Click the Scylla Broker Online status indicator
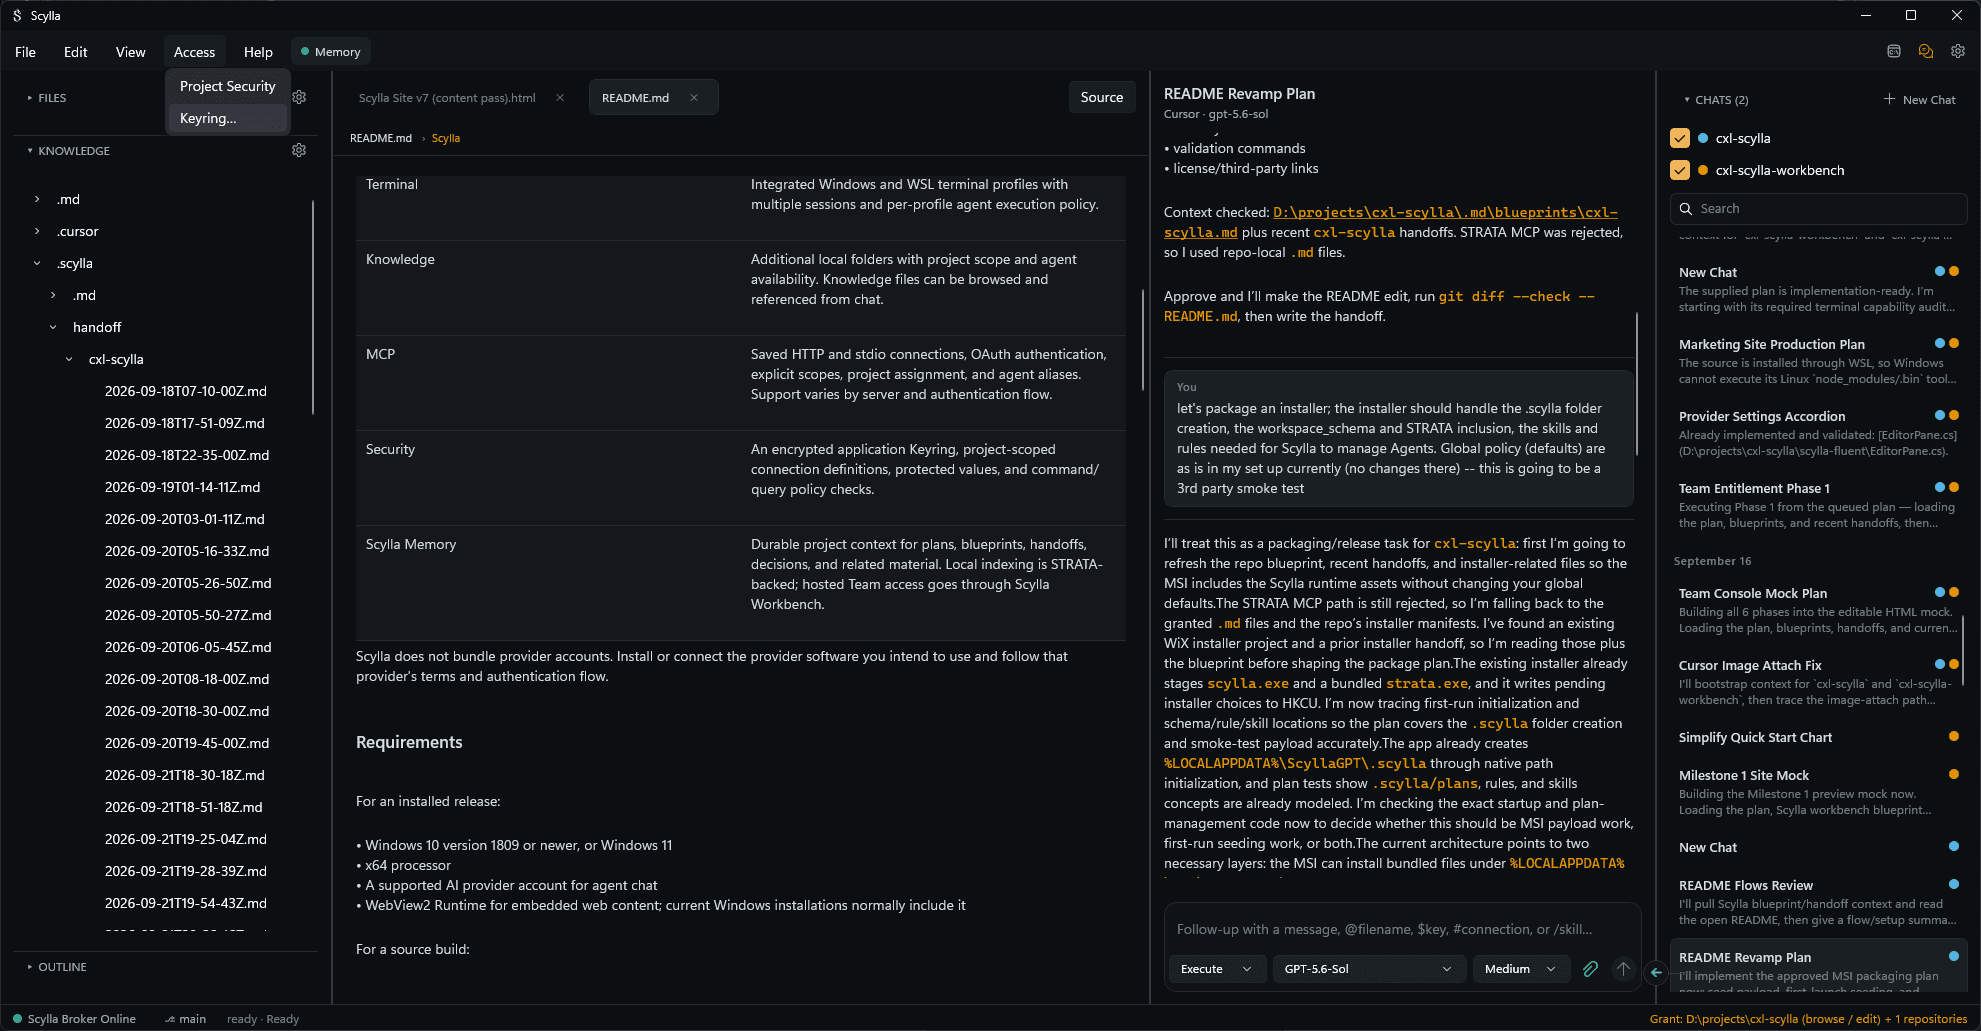Viewport: 1981px width, 1031px height. click(x=74, y=1018)
